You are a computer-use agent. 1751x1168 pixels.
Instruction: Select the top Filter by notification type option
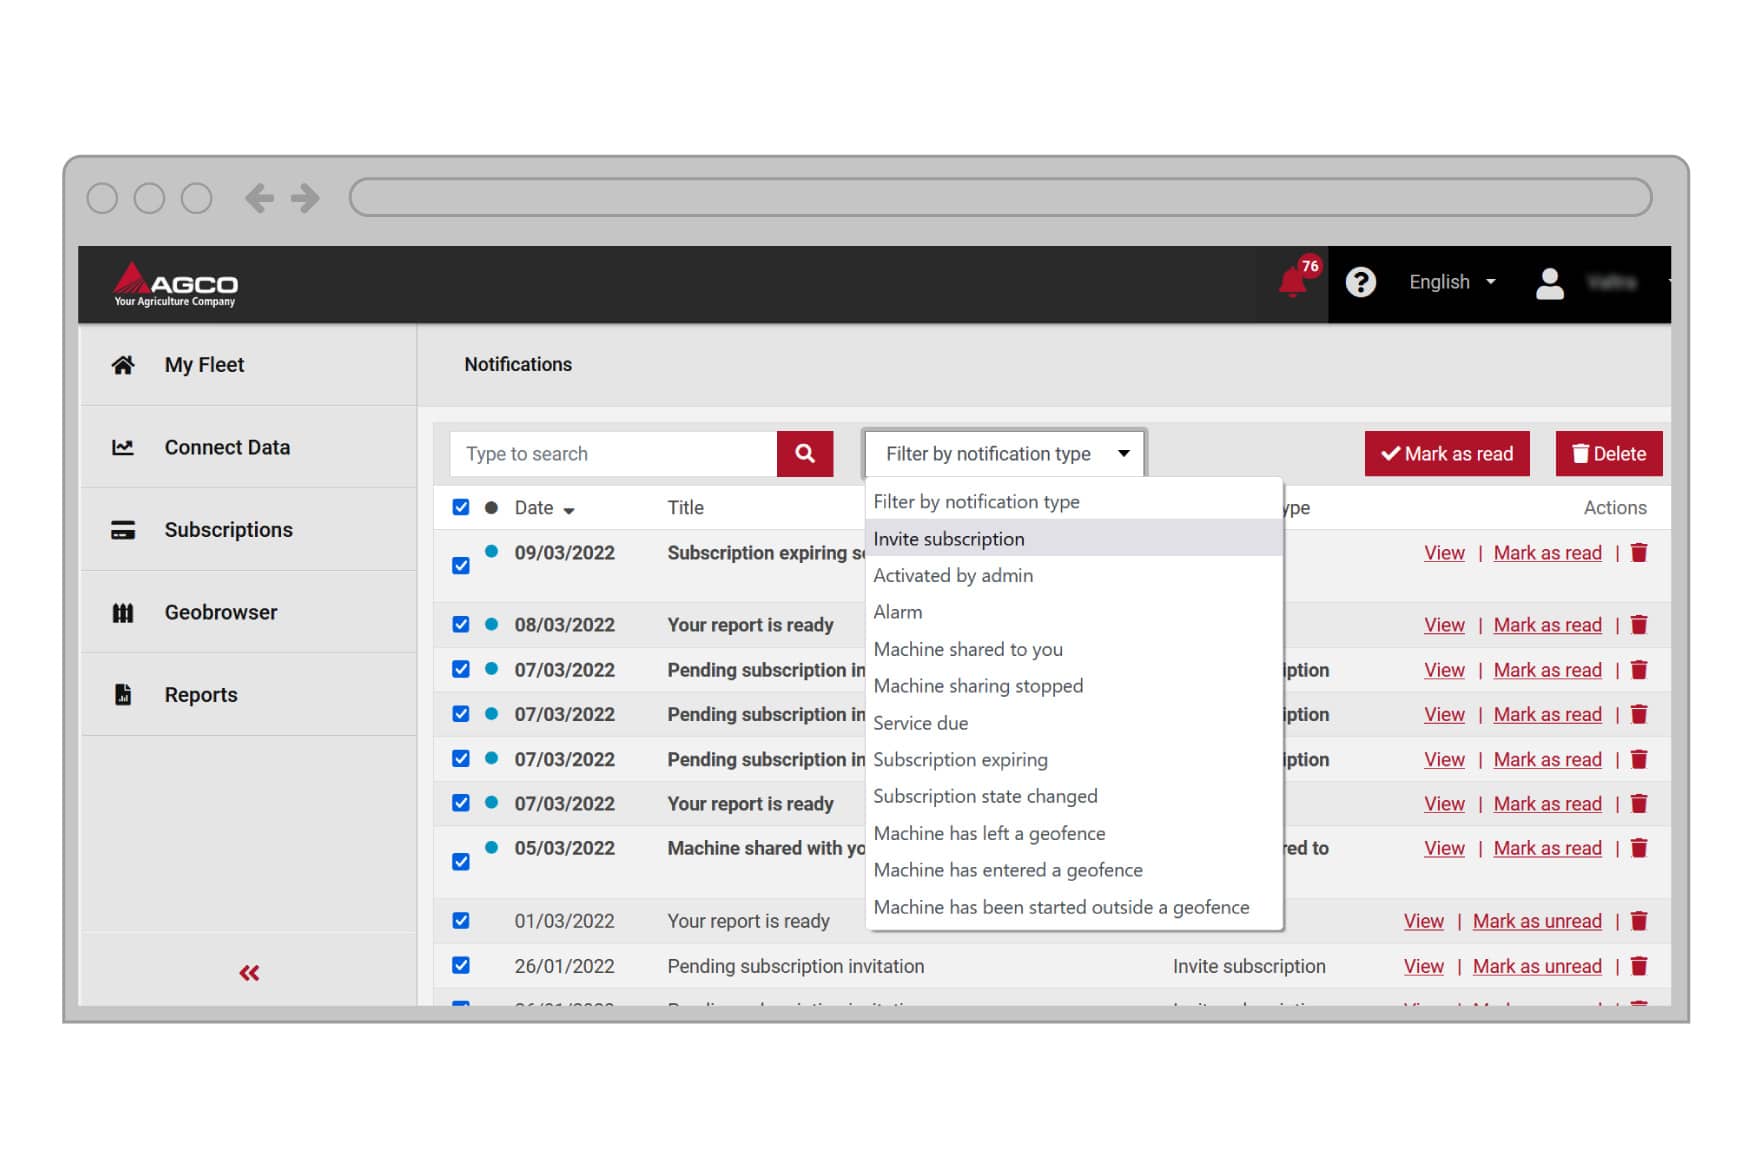coord(1074,501)
